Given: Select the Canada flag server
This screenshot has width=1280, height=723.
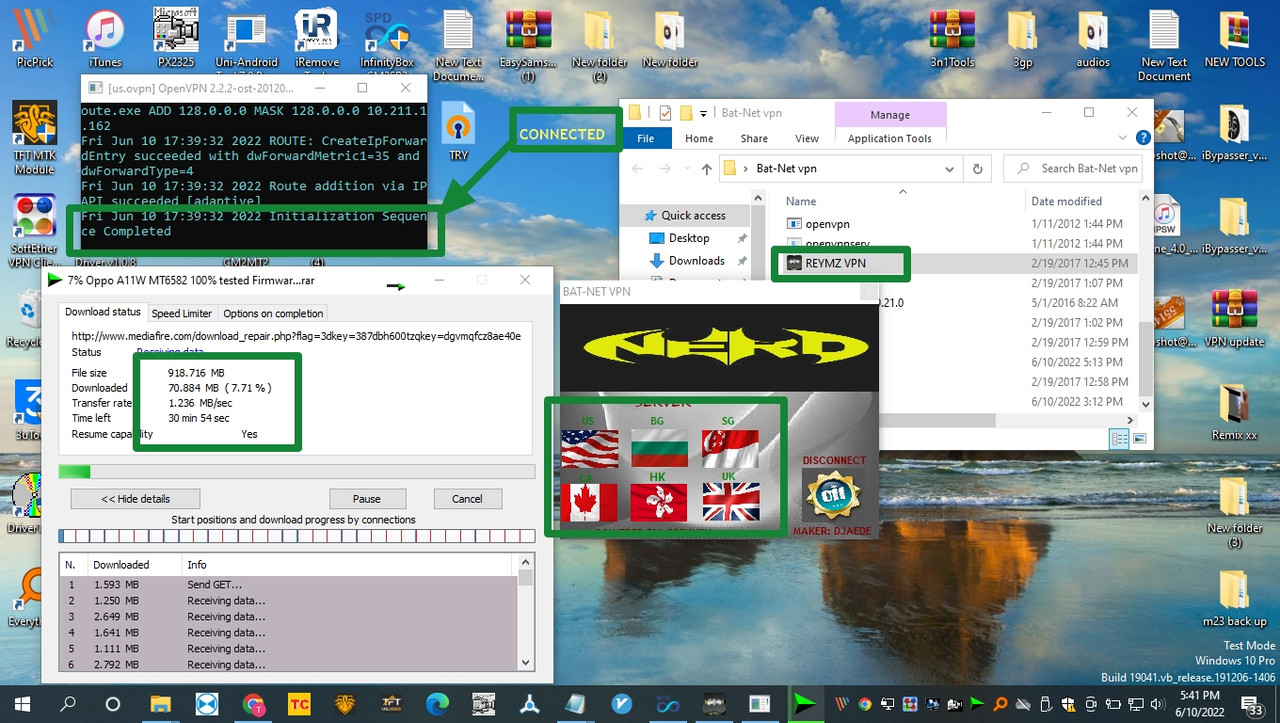Looking at the screenshot, I should coord(590,502).
